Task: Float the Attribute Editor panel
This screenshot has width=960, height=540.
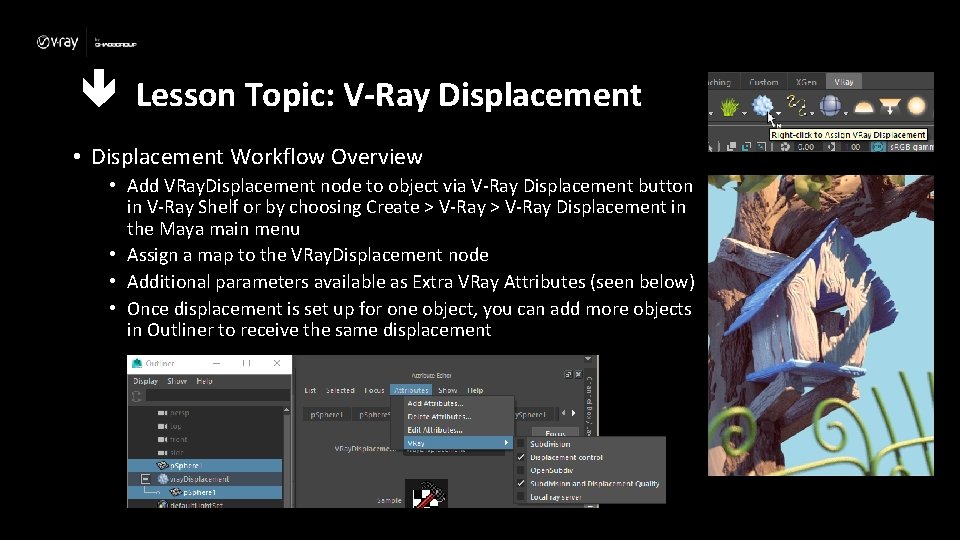Action: (x=568, y=375)
